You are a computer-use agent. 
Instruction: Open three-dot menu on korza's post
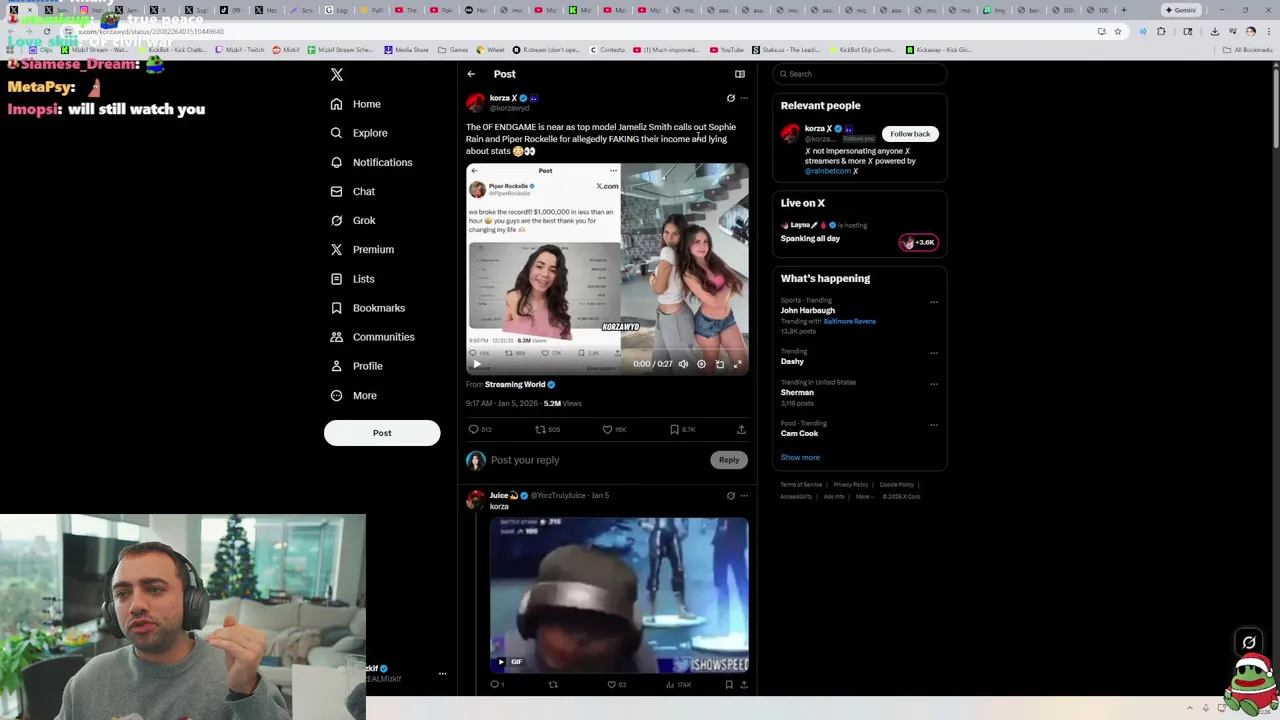(x=743, y=98)
